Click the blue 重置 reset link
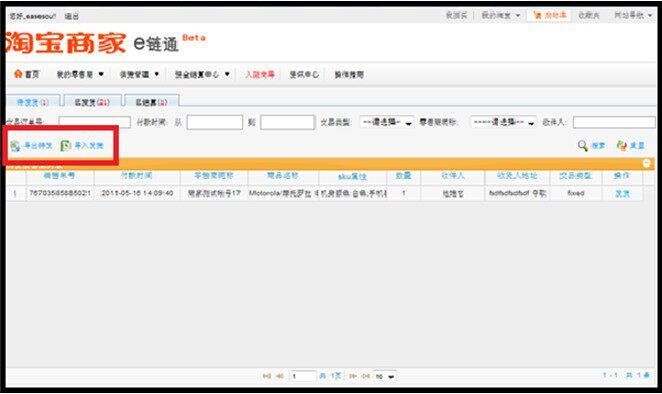 point(637,146)
